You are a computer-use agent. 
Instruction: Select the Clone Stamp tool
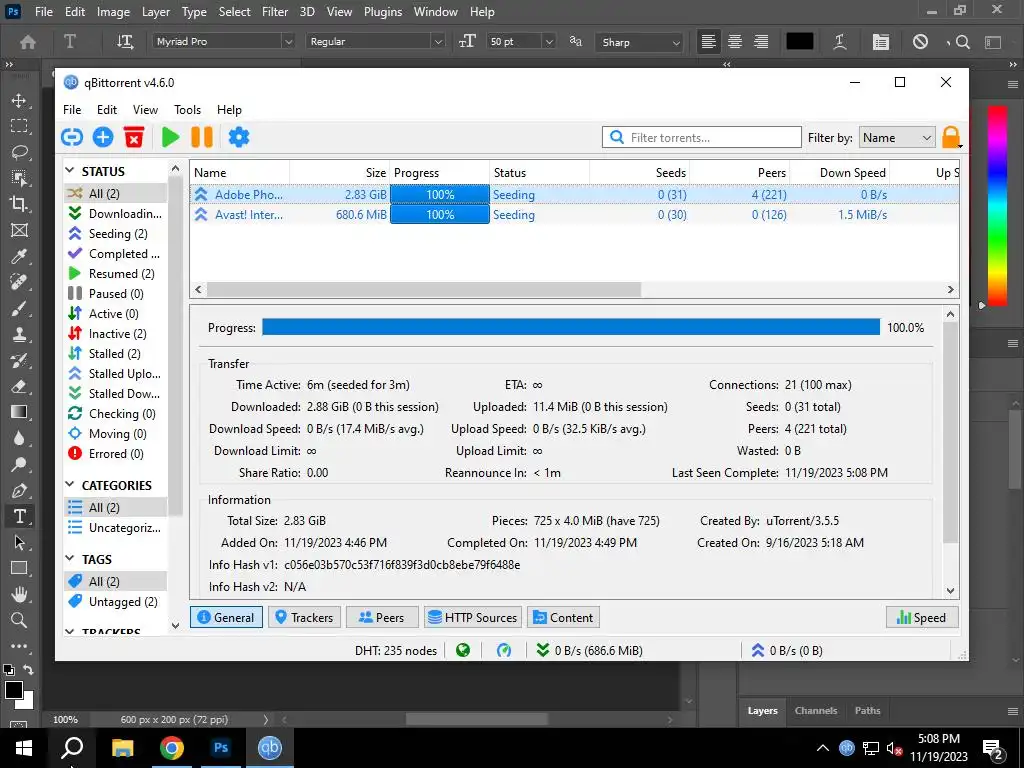(19, 334)
